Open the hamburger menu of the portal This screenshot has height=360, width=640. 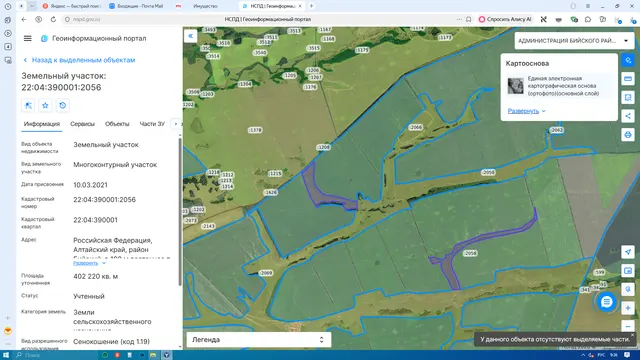pos(27,38)
